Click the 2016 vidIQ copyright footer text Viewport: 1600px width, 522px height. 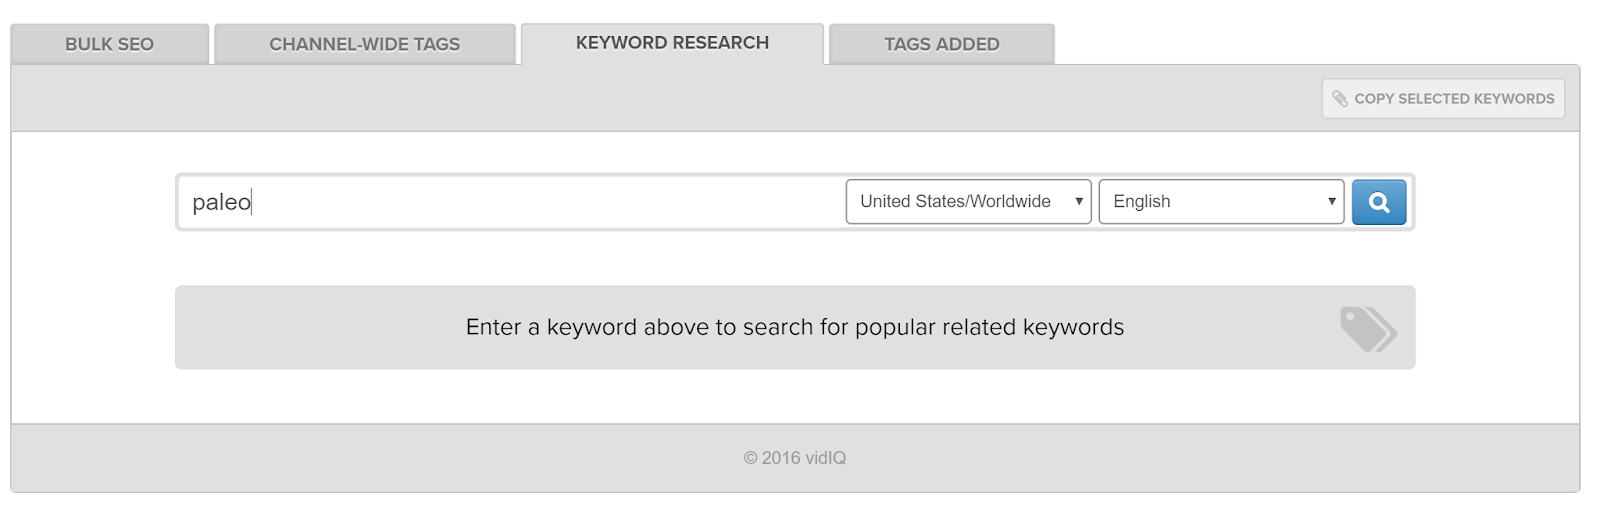(794, 458)
